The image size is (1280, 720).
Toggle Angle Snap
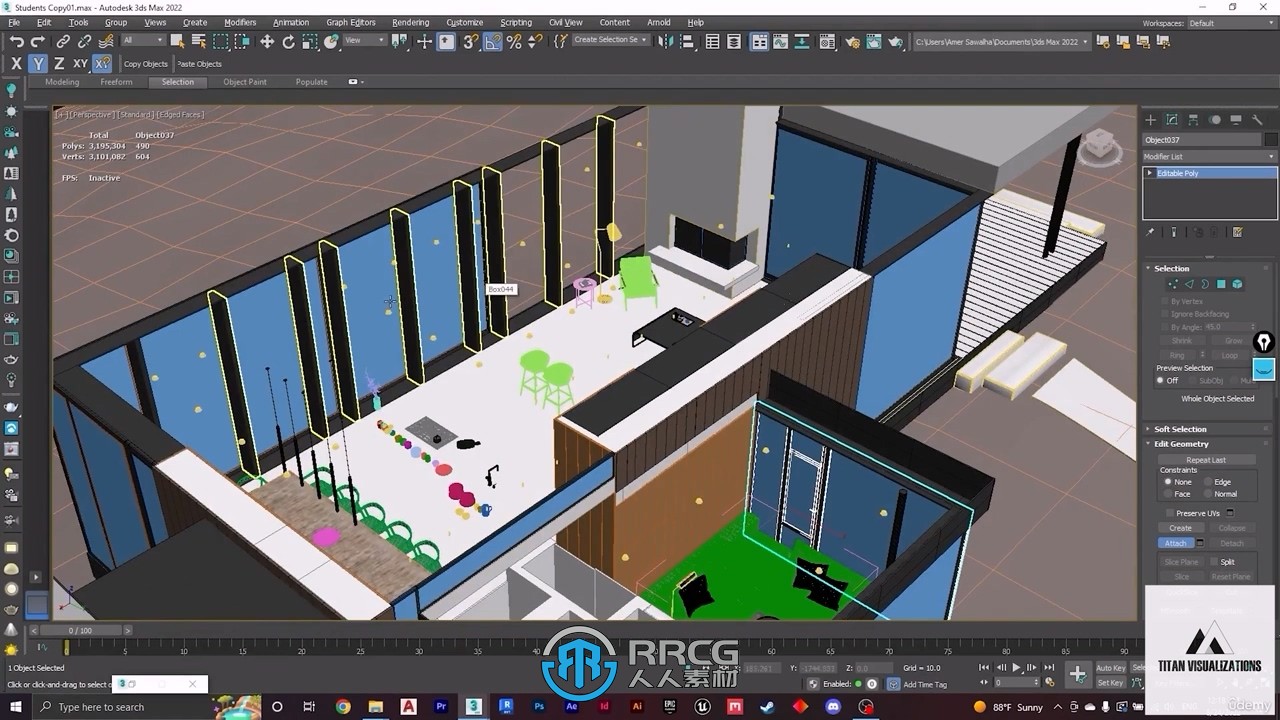coord(492,41)
